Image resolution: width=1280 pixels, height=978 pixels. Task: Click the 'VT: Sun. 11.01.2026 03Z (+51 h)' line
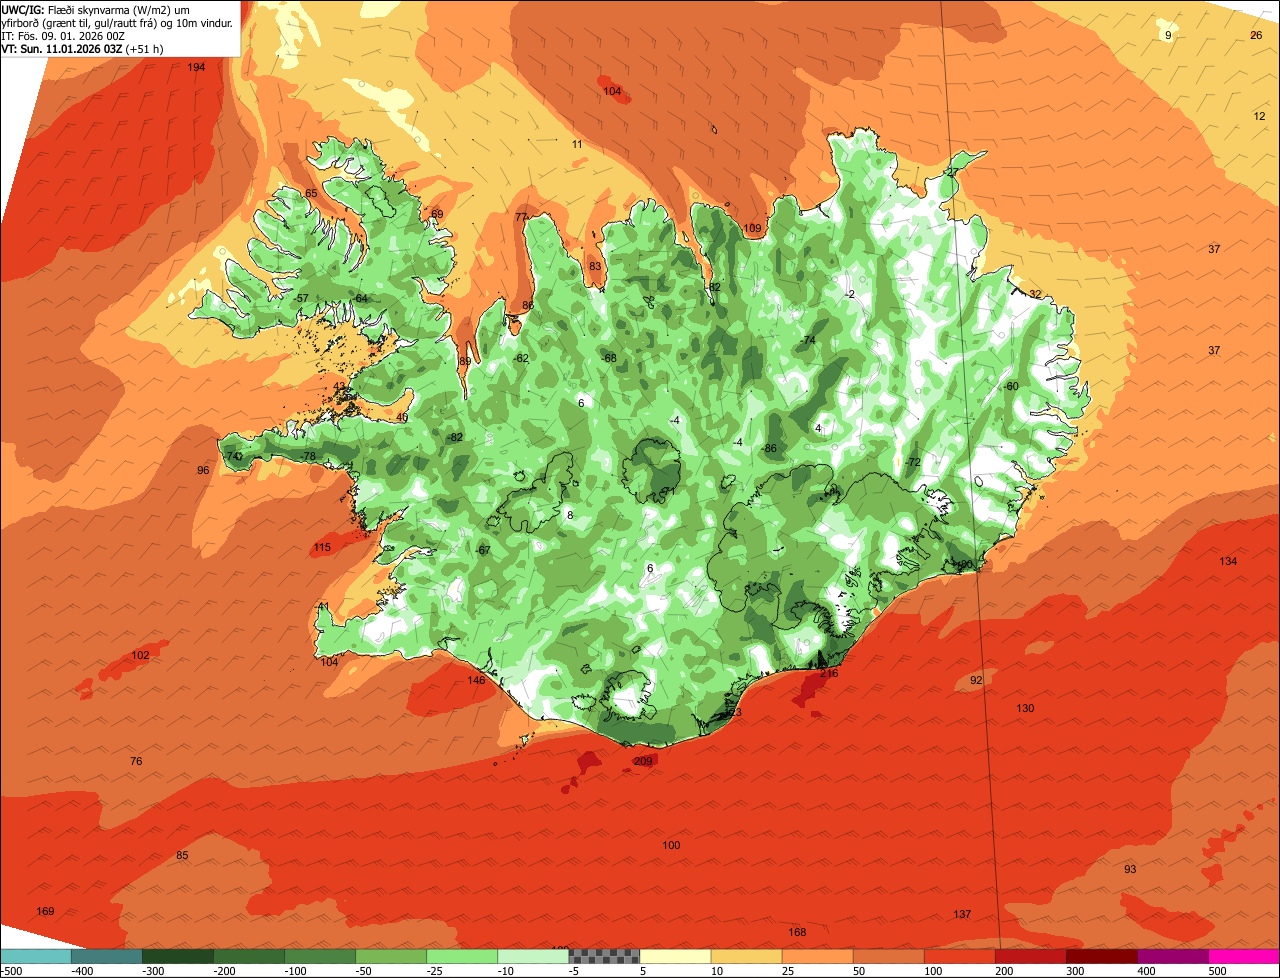click(x=82, y=48)
